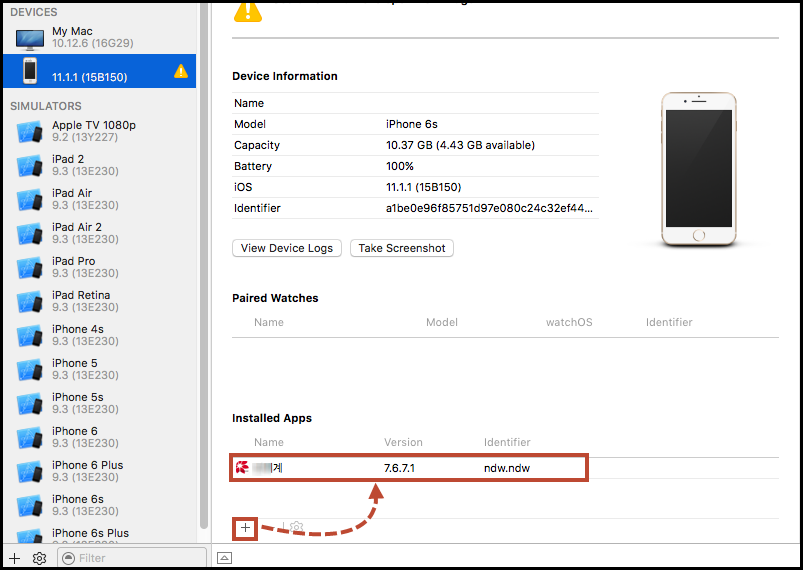
Task: Select the iPad Air simulator row
Action: pyautogui.click(x=99, y=199)
